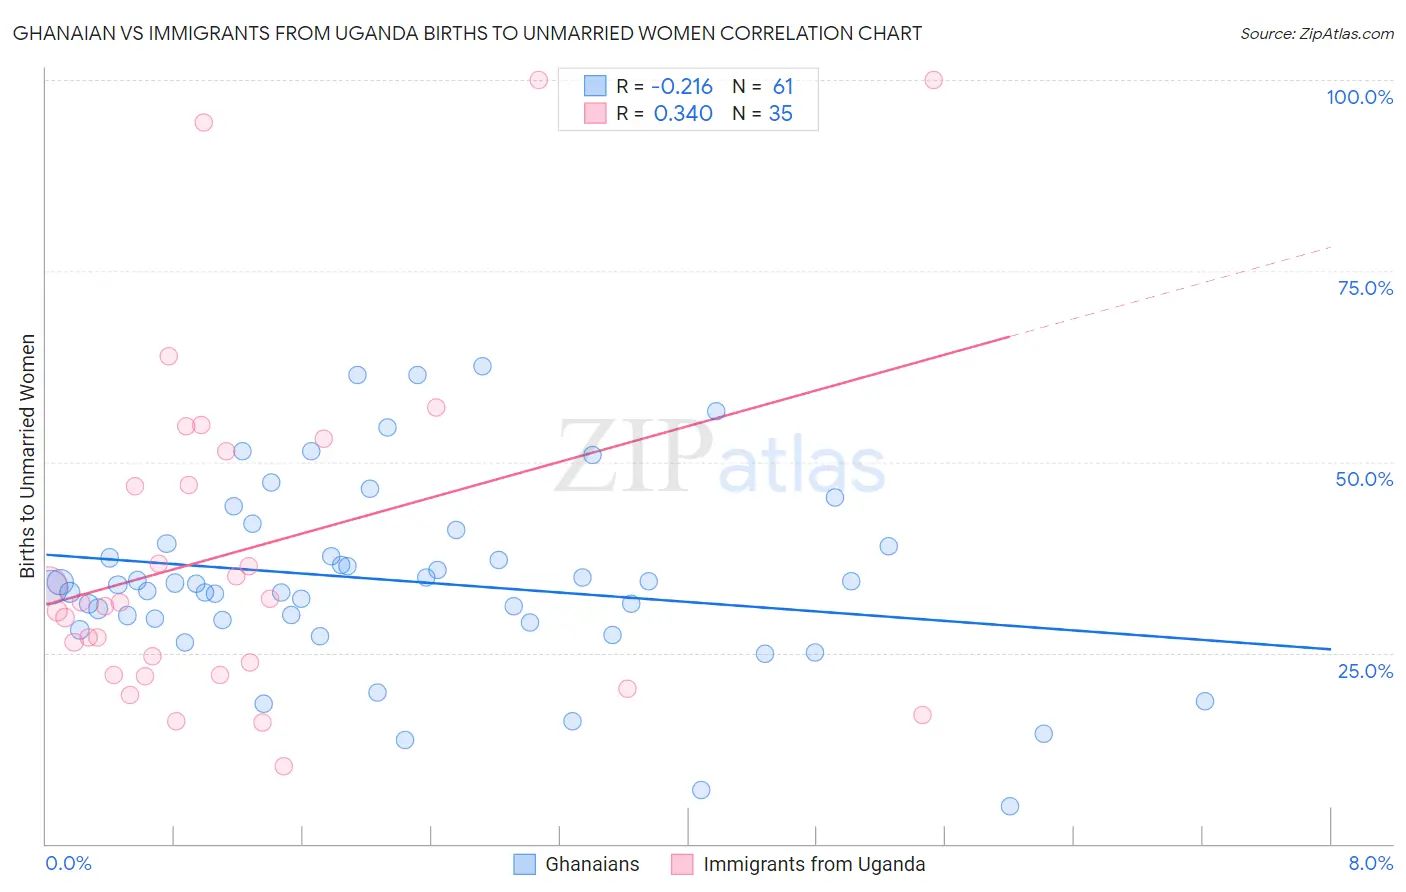Click the pink Immigrants from Uganda legend swatch

pyautogui.click(x=682, y=864)
